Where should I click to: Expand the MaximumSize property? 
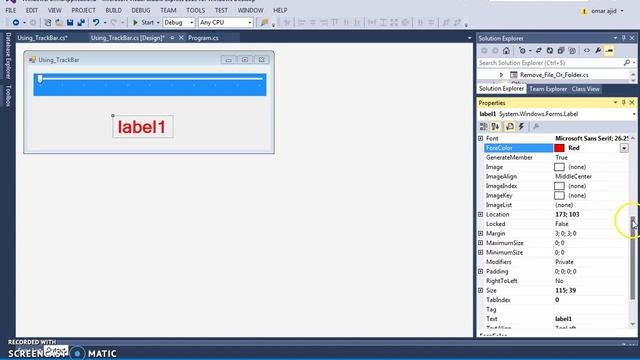point(480,243)
